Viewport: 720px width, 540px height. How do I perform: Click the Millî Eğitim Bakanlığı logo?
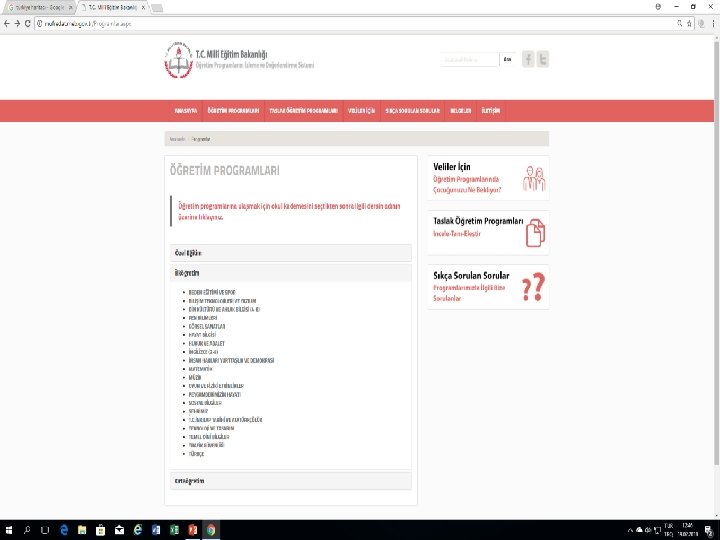click(x=179, y=60)
